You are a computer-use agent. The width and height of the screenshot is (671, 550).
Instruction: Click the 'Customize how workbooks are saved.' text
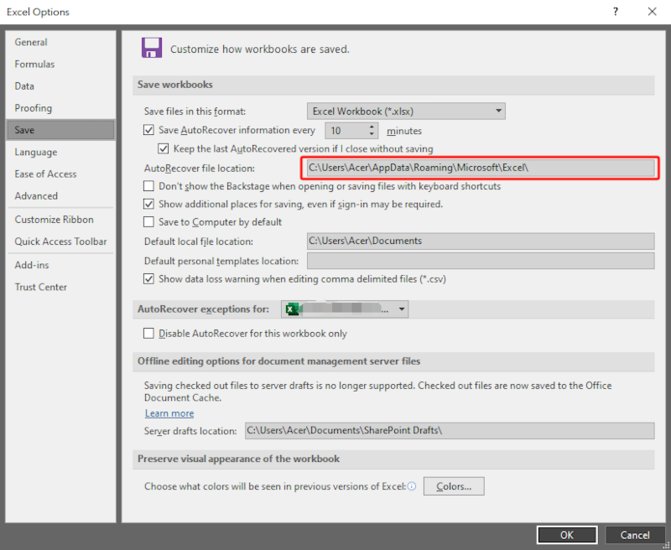pos(260,49)
